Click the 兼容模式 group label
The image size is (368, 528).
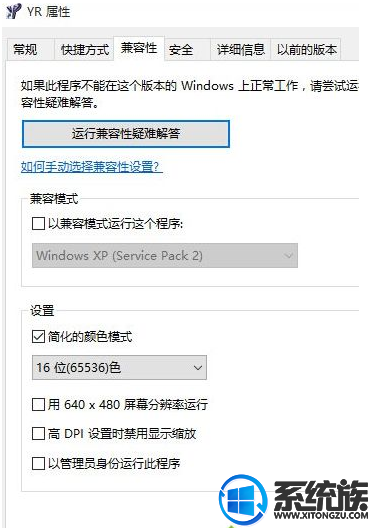54,199
